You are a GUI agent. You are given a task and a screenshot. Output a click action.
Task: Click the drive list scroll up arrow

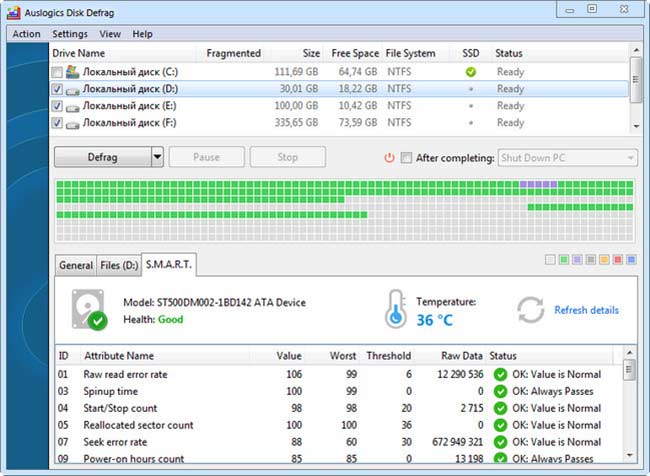pyautogui.click(x=636, y=50)
